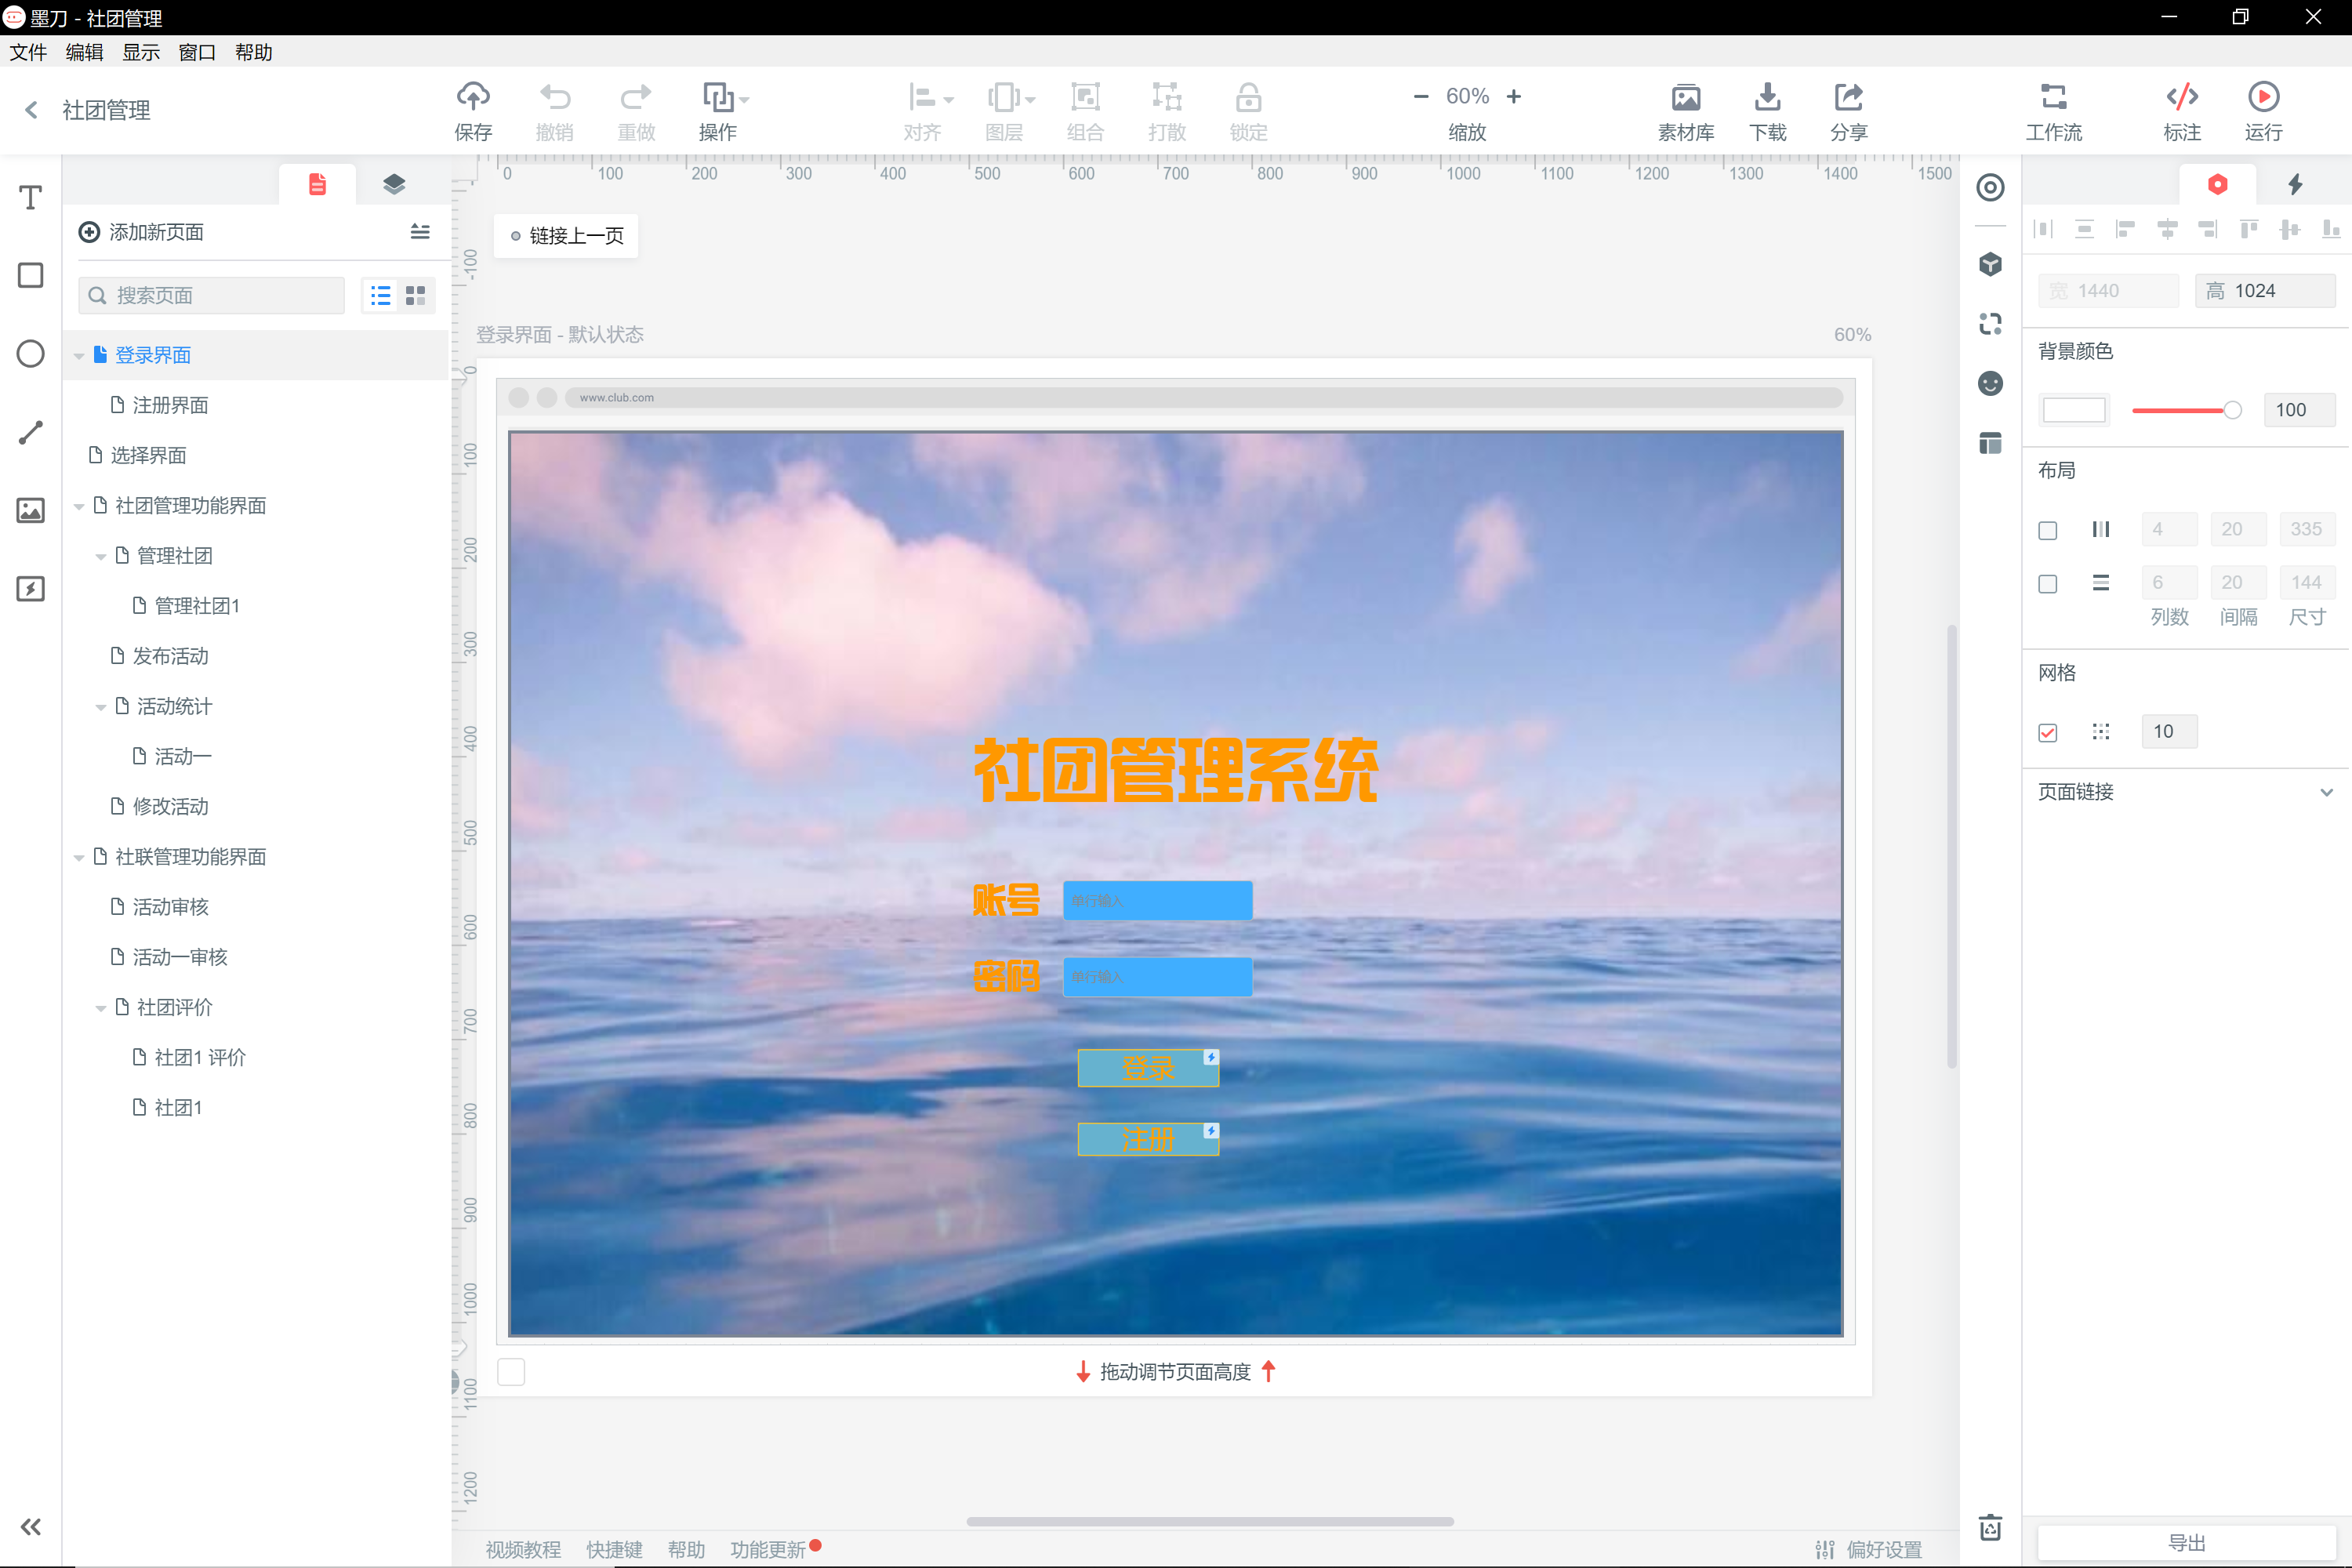
Task: Select the Line drawing tool
Action: point(31,432)
